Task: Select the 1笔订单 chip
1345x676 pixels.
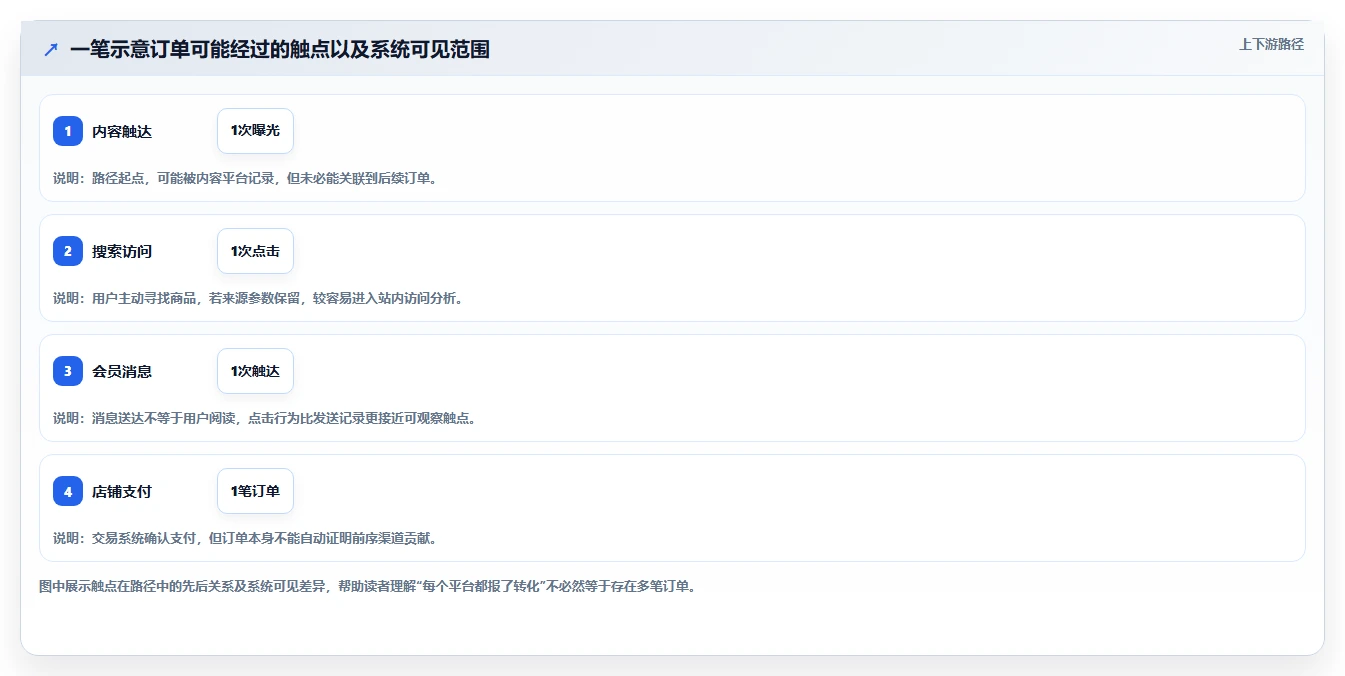Action: click(x=255, y=491)
